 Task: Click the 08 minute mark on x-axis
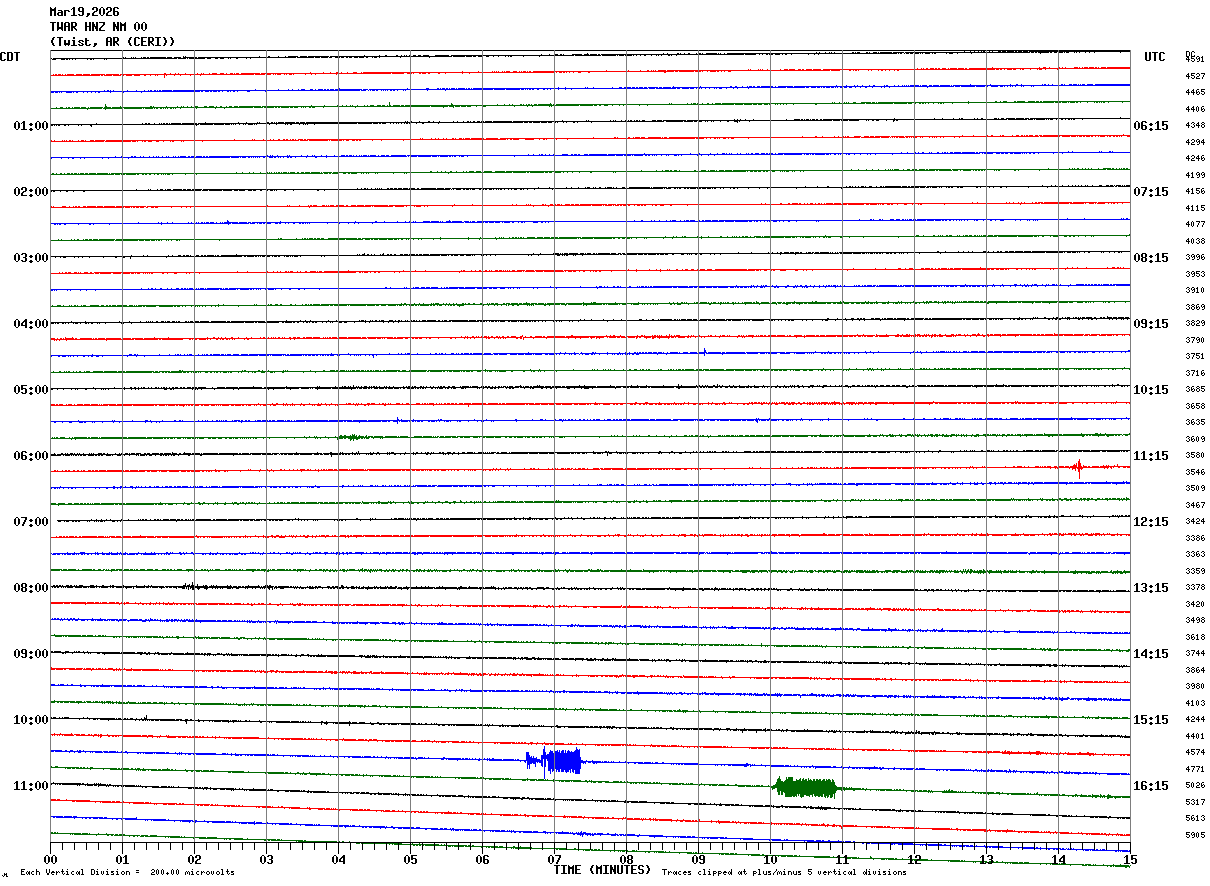click(627, 860)
